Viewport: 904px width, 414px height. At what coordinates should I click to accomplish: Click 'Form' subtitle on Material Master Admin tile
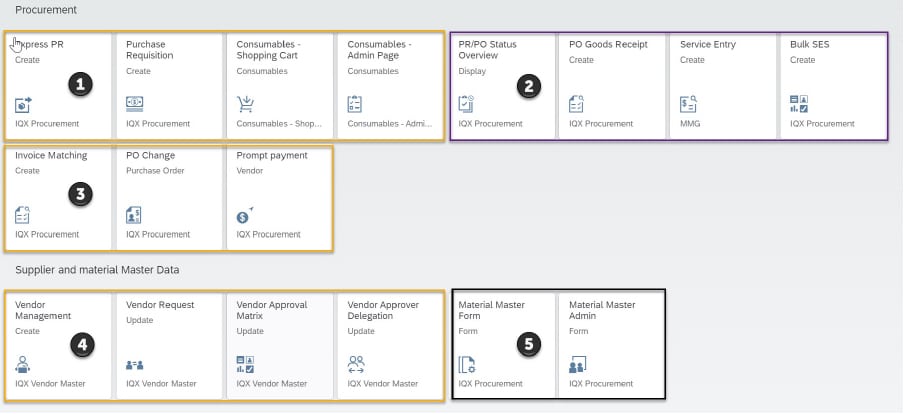coord(579,331)
